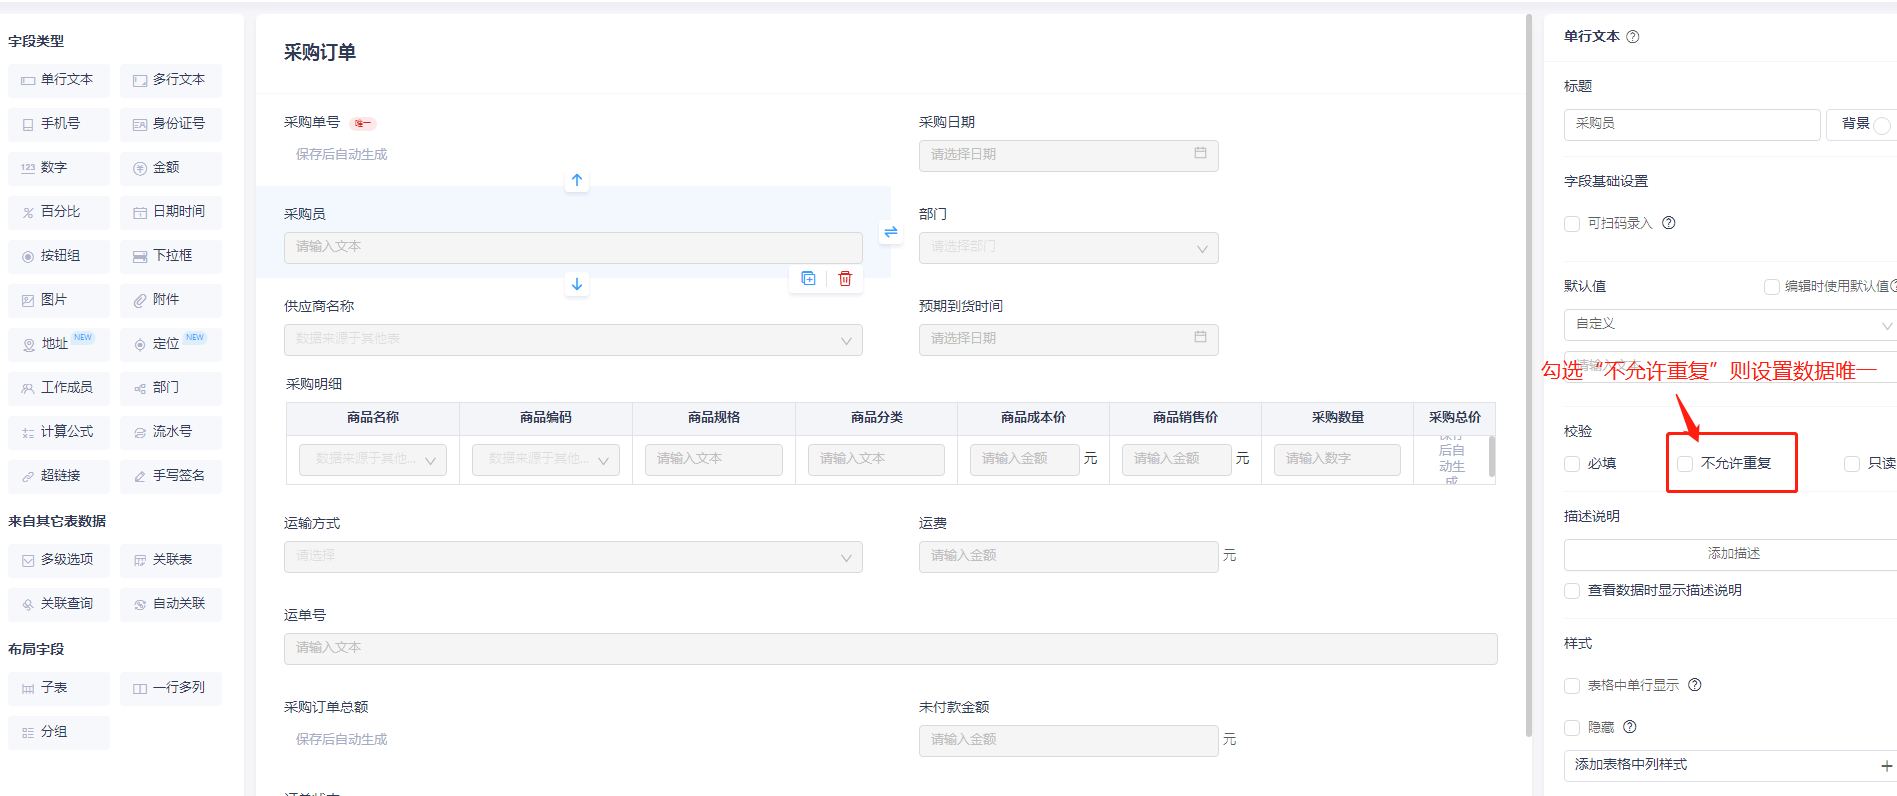
Task: Open the 预期到货时间 date picker
Action: click(x=1068, y=340)
